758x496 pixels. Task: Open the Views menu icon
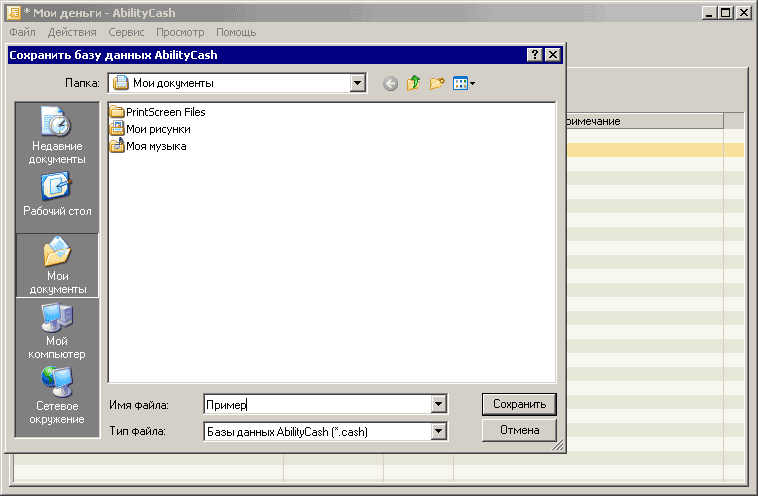(x=463, y=84)
